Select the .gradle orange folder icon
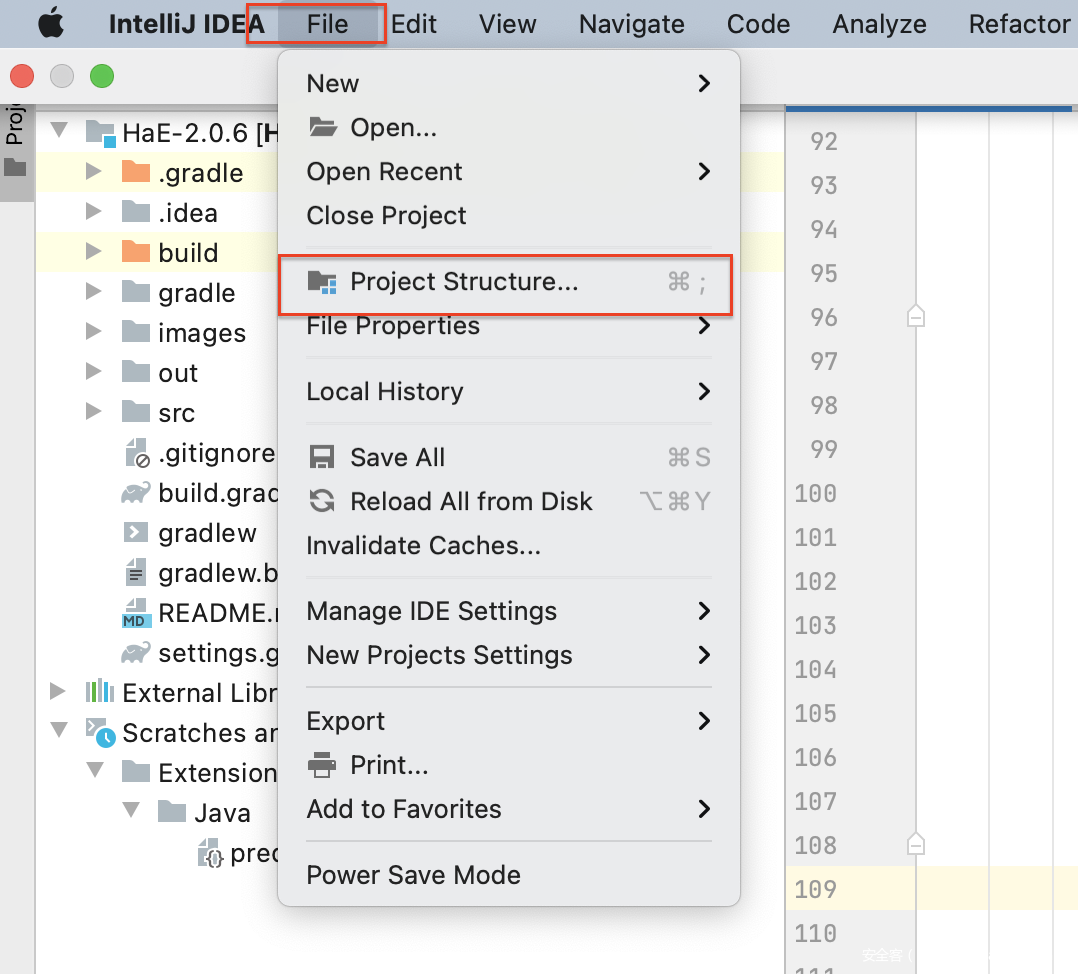This screenshot has width=1078, height=974. (135, 171)
